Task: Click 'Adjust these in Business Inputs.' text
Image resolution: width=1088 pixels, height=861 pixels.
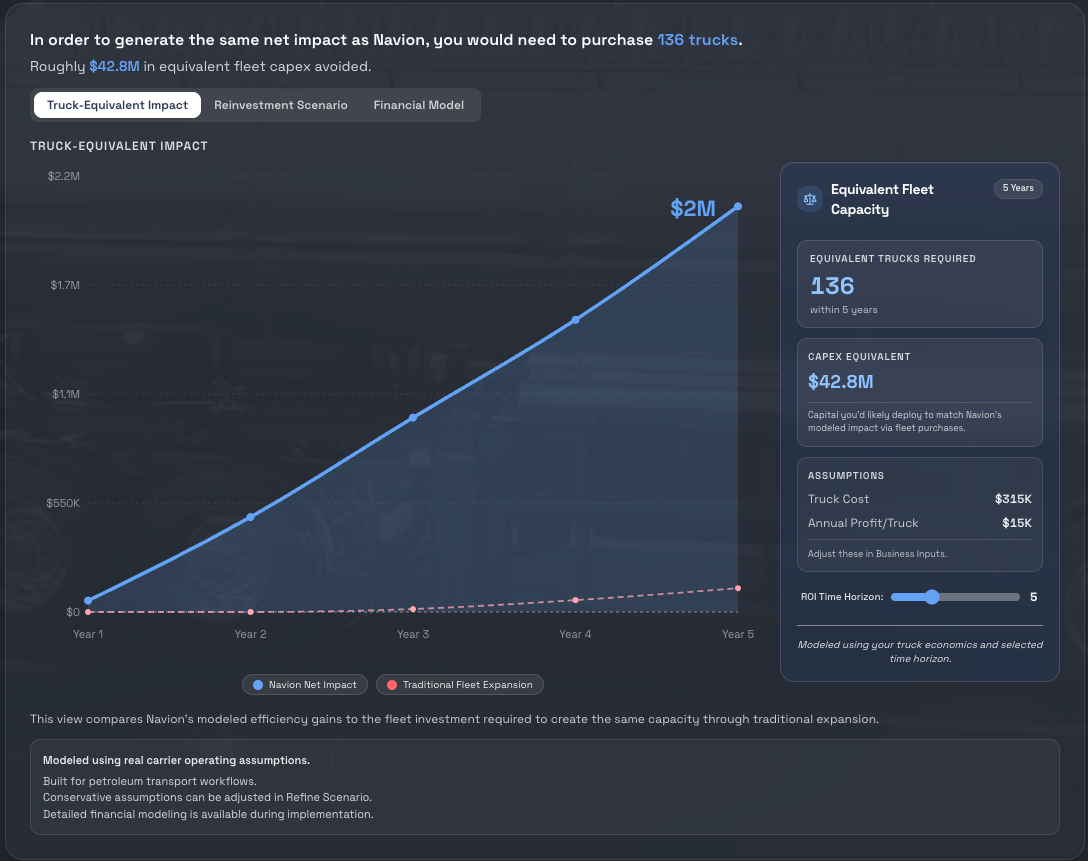Action: [x=877, y=554]
